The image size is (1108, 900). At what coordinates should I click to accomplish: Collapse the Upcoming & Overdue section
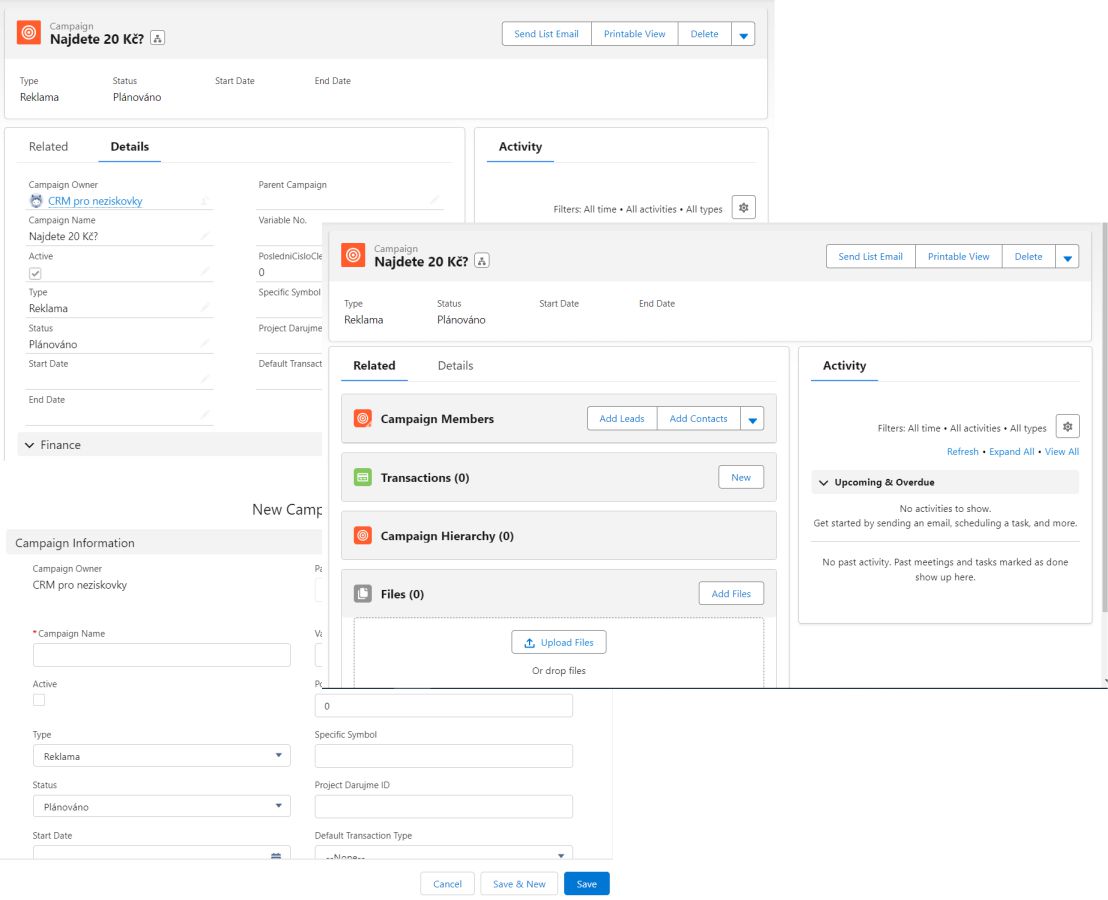[x=823, y=483]
